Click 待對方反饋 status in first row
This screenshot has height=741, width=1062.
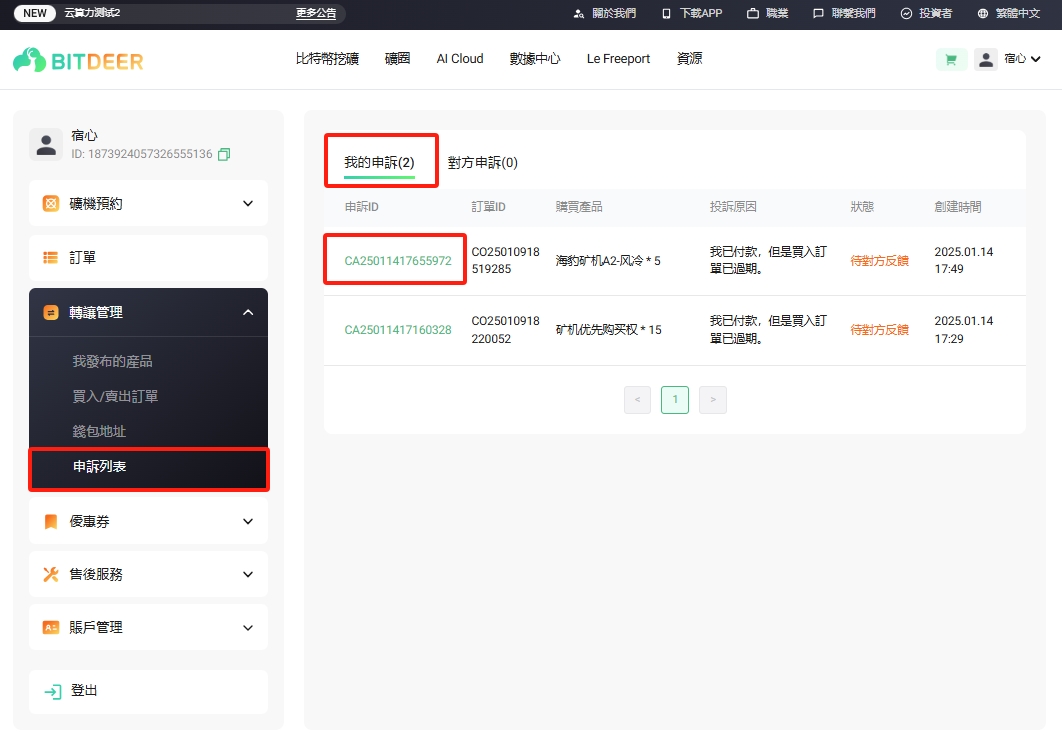[879, 261]
